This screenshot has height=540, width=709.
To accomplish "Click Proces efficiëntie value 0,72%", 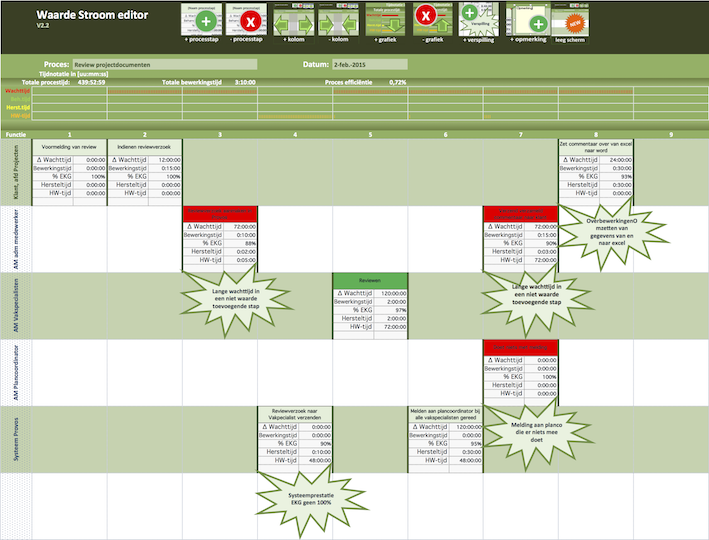I will [x=397, y=82].
